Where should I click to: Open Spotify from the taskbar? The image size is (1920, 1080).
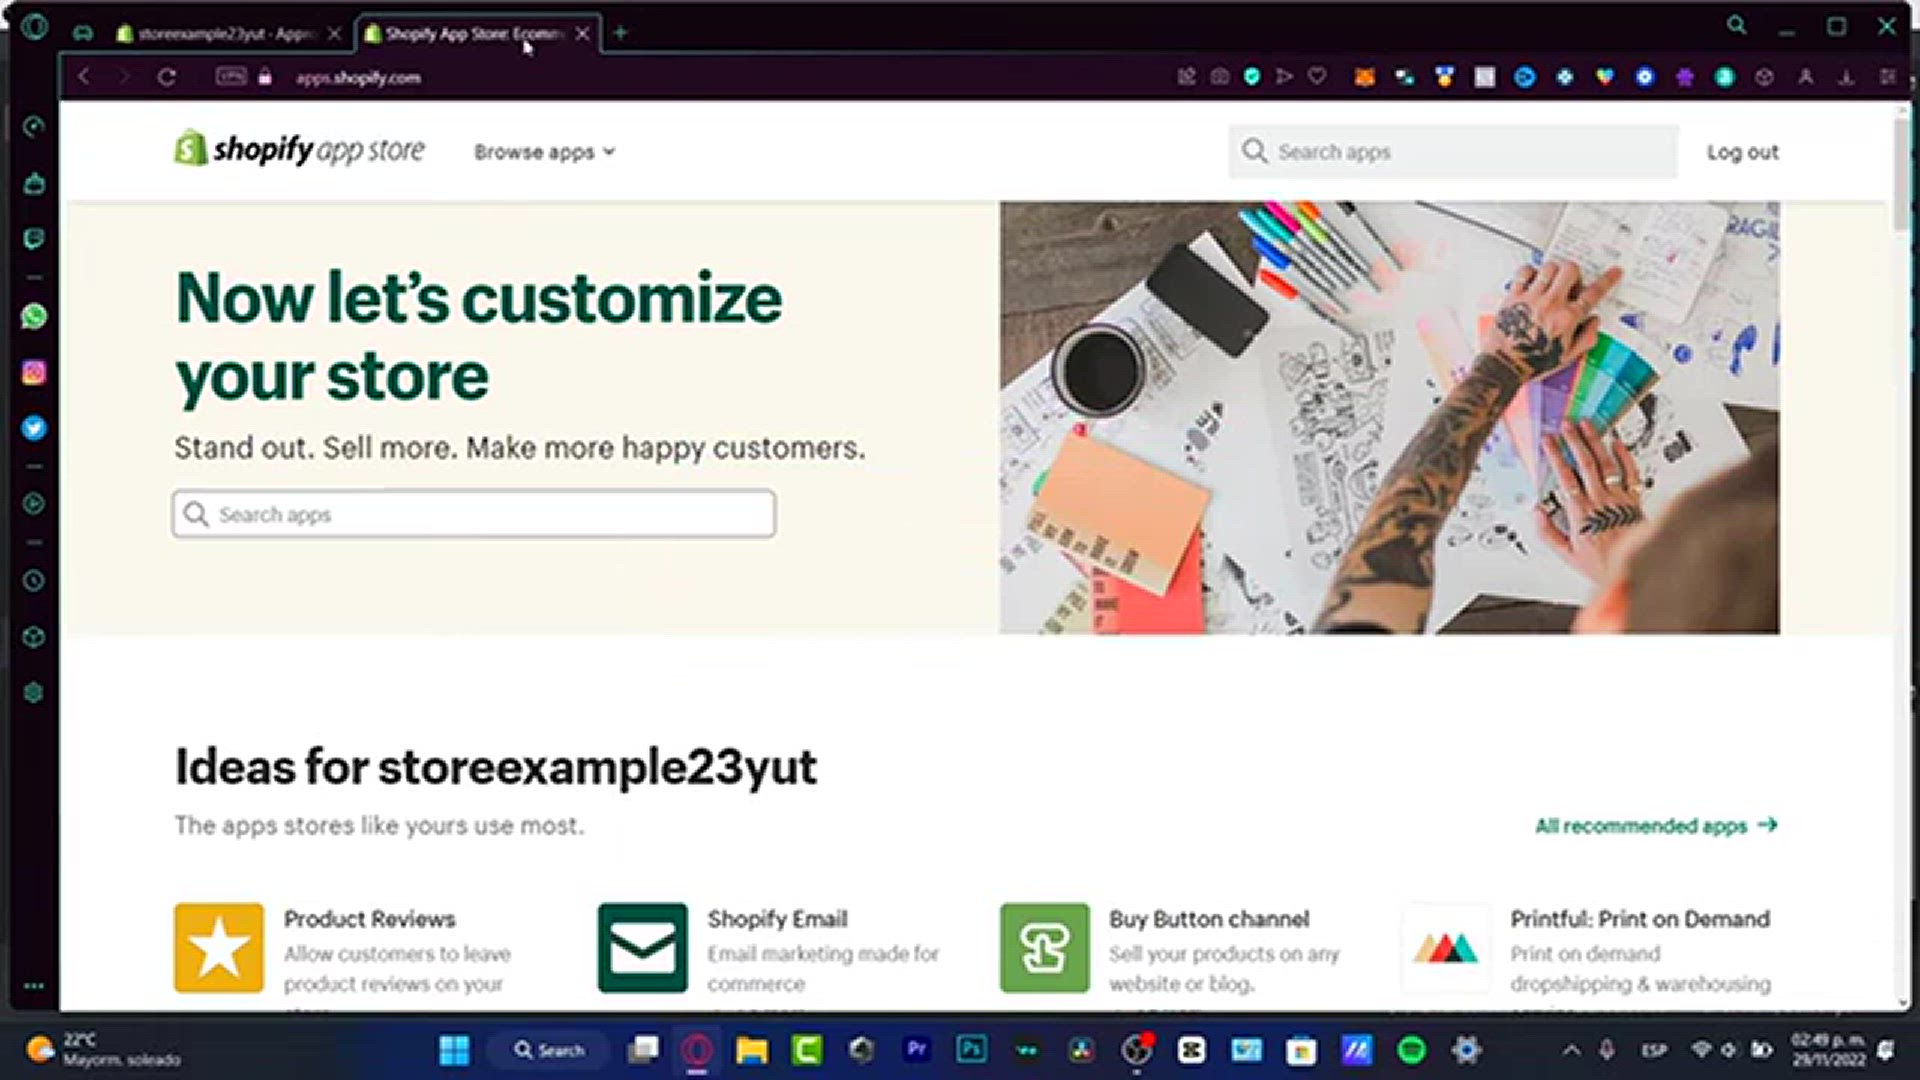coord(1411,1050)
